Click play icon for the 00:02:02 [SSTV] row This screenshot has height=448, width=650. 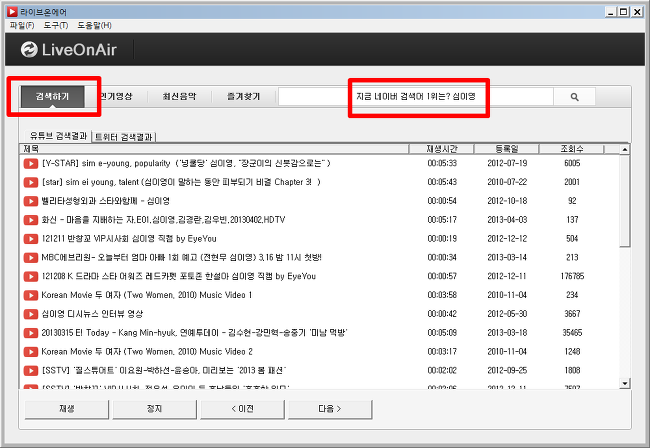coord(31,371)
